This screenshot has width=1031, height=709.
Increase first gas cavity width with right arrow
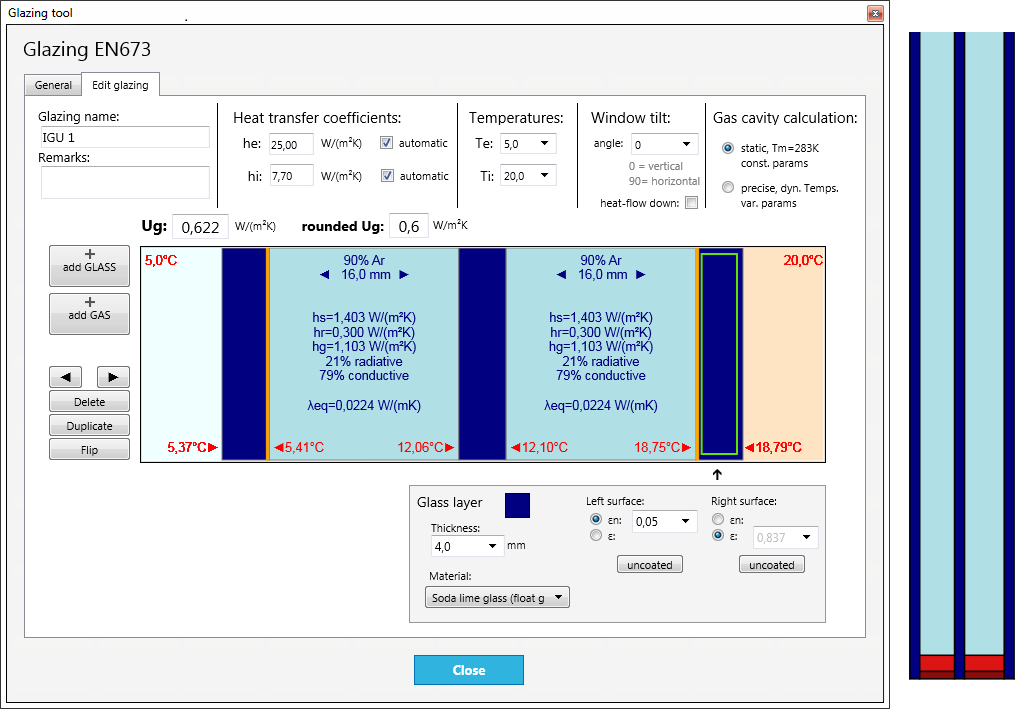(x=404, y=275)
